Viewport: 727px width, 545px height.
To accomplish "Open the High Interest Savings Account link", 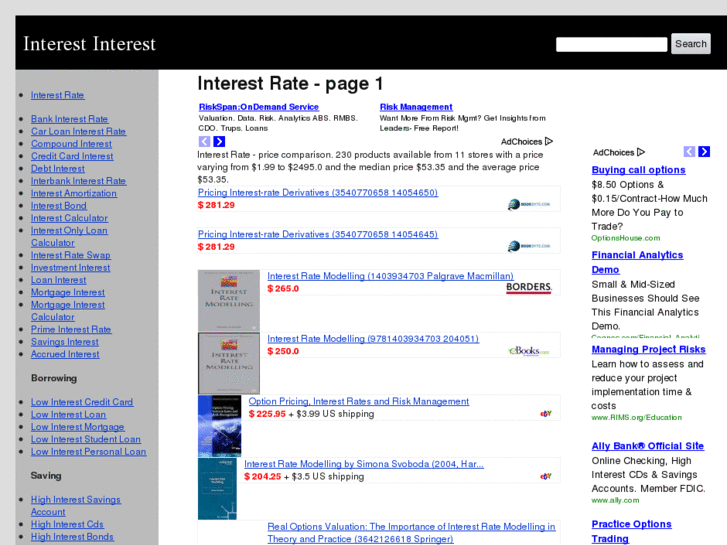I will point(76,506).
